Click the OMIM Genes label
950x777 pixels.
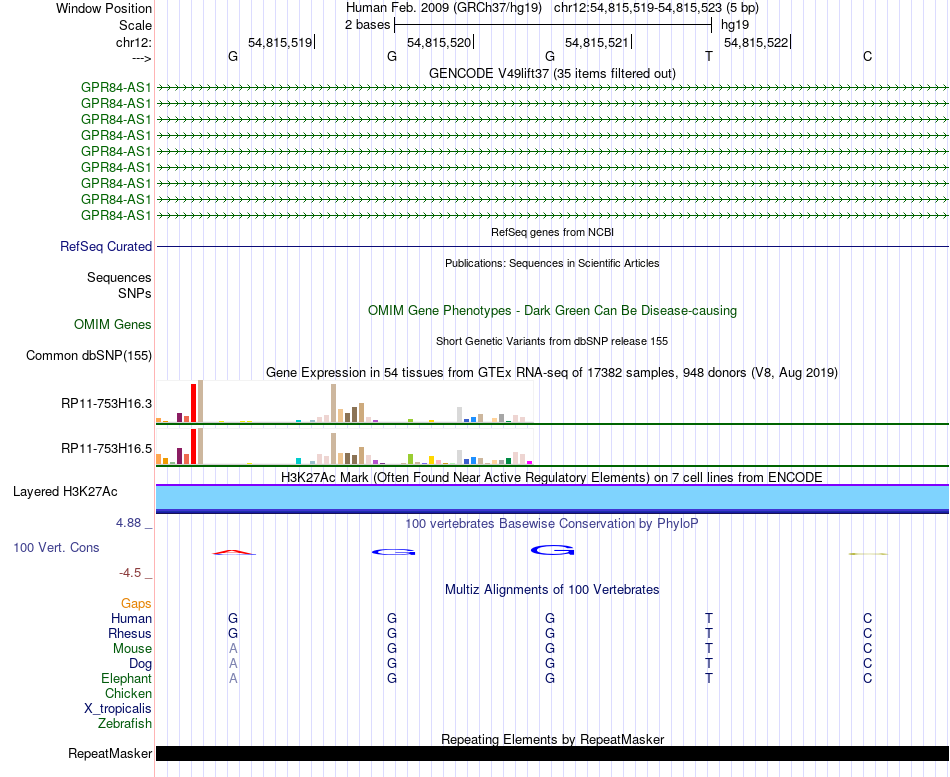[x=113, y=324]
